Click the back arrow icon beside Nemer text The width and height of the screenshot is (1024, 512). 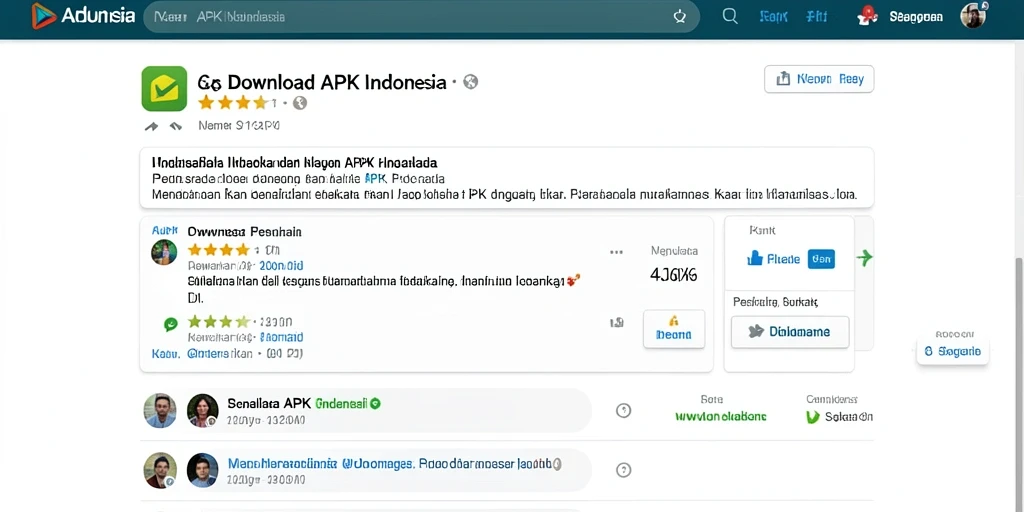[x=175, y=126]
